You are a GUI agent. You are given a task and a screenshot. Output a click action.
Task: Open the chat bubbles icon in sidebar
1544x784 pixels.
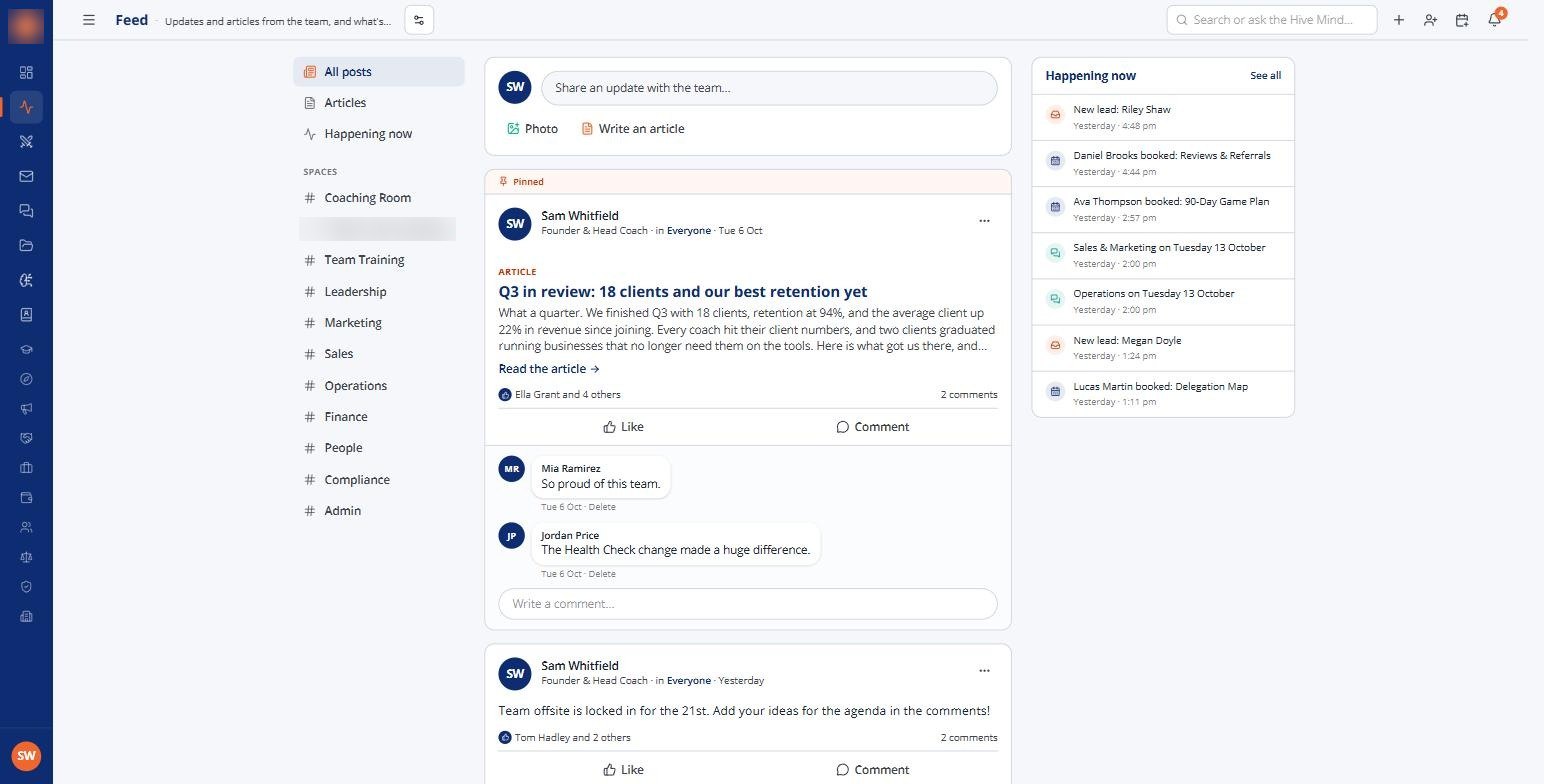coord(26,211)
